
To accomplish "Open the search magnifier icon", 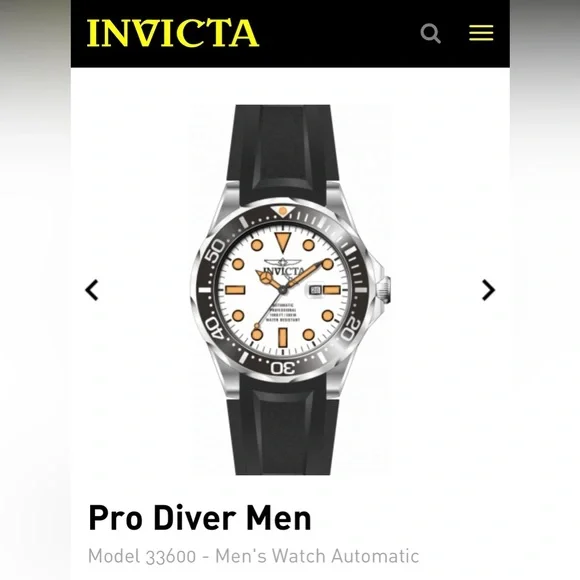I will tap(431, 34).
